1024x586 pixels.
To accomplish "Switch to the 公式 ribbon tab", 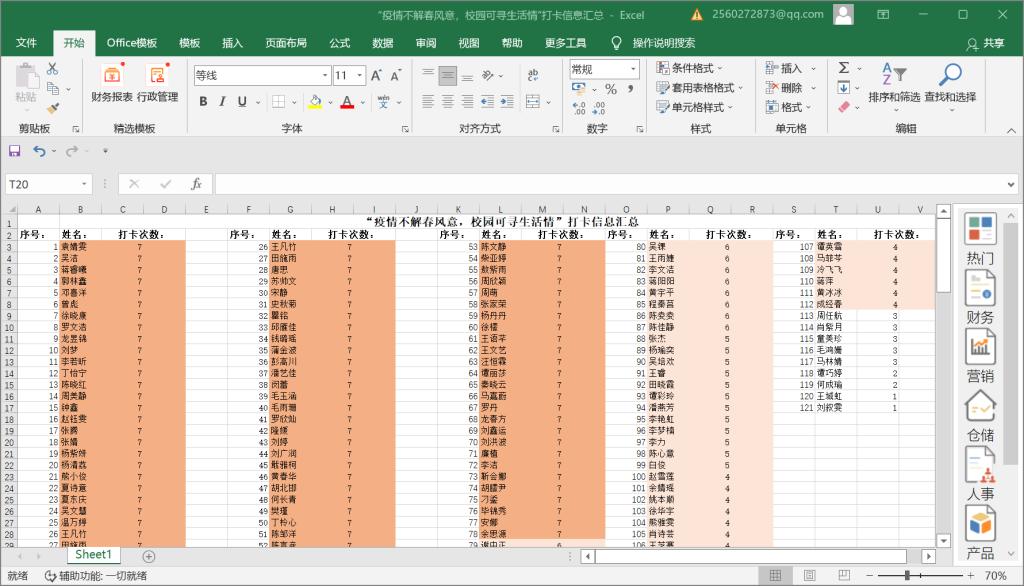I will pos(339,43).
